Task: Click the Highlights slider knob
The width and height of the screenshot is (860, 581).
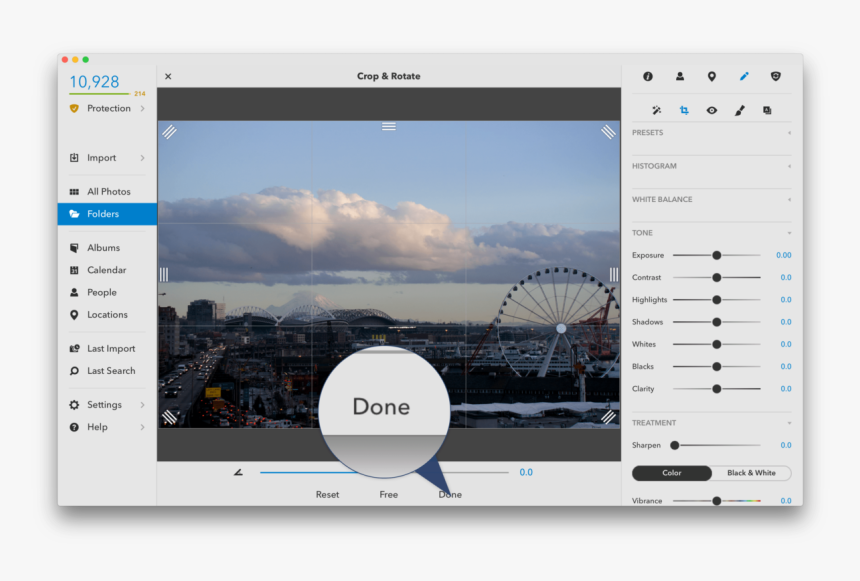Action: [x=716, y=300]
